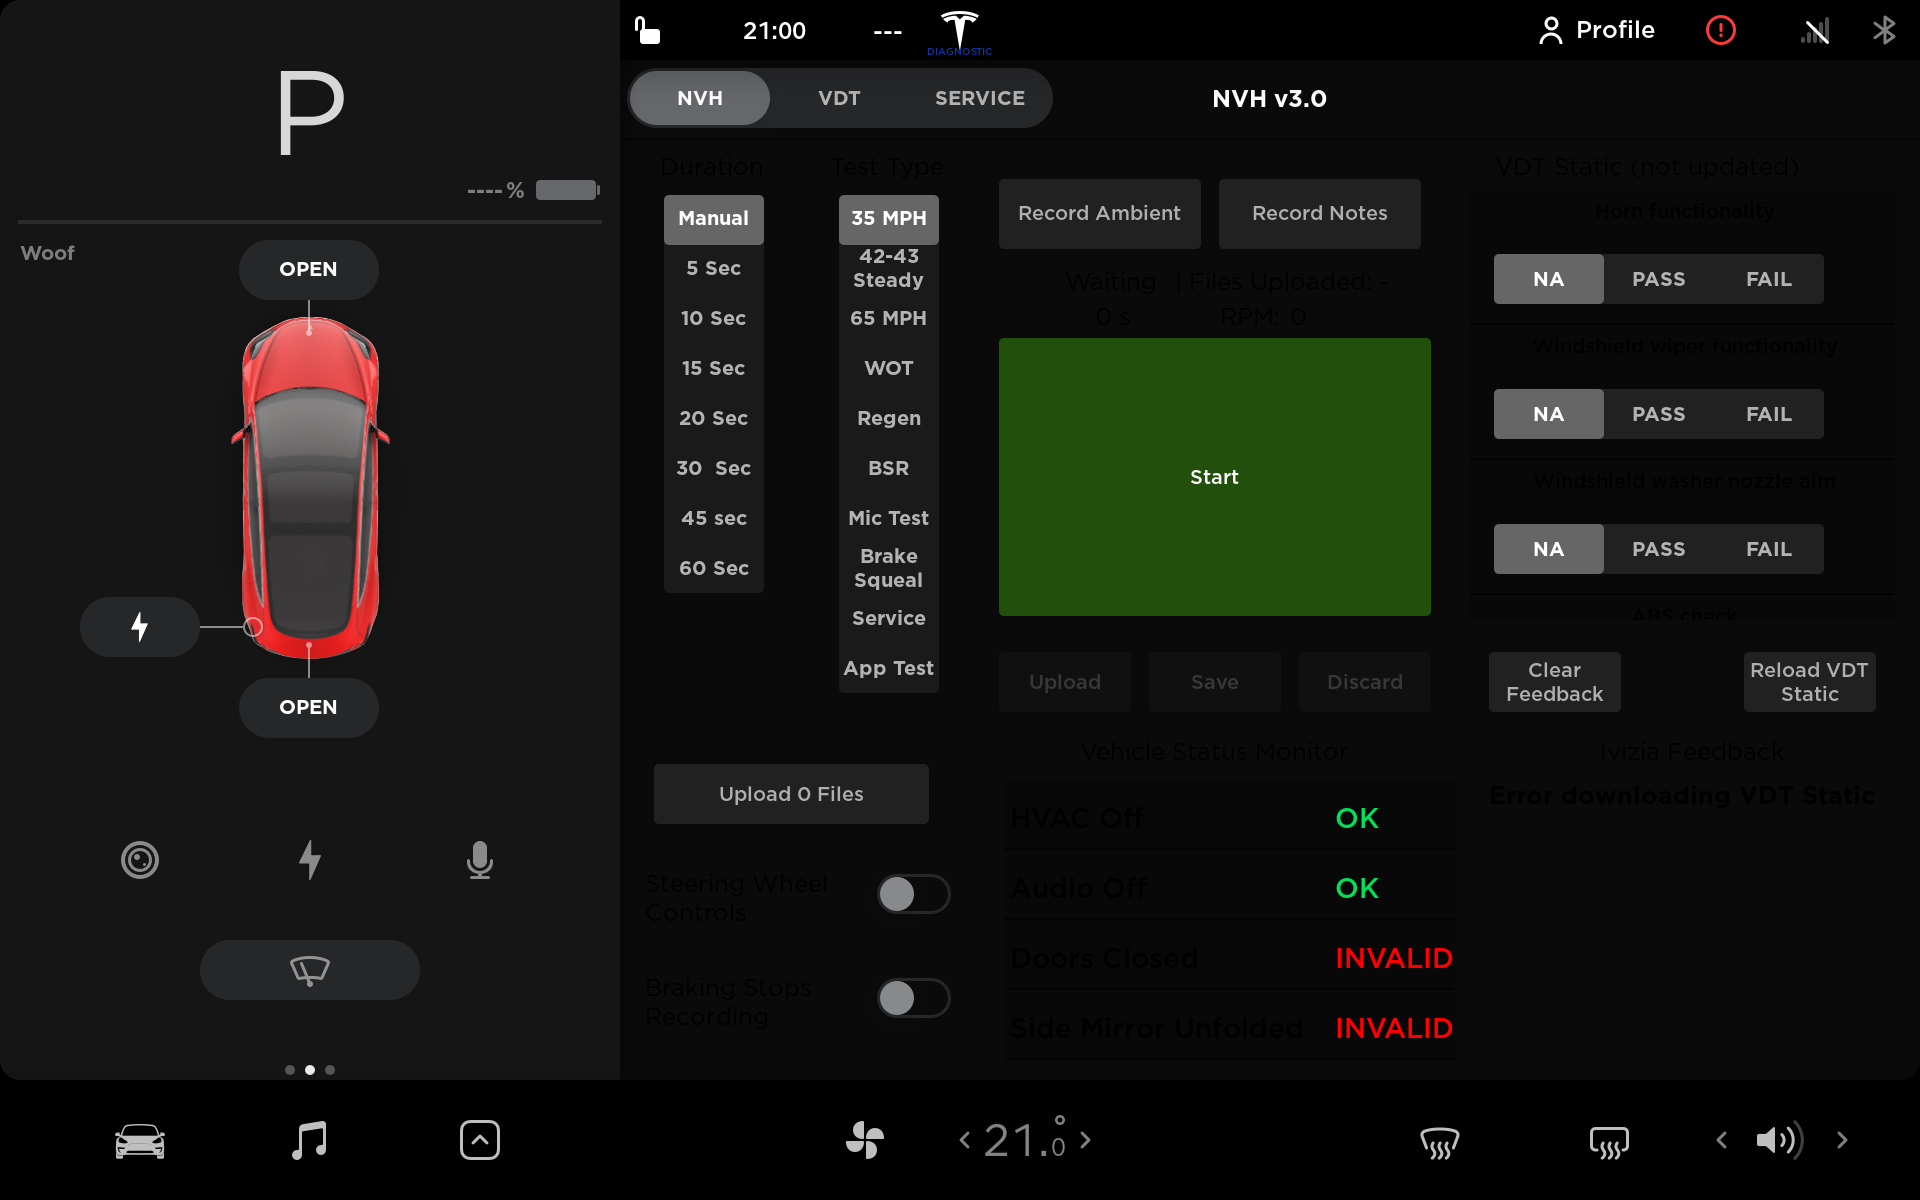Select the WOT test type

887,368
